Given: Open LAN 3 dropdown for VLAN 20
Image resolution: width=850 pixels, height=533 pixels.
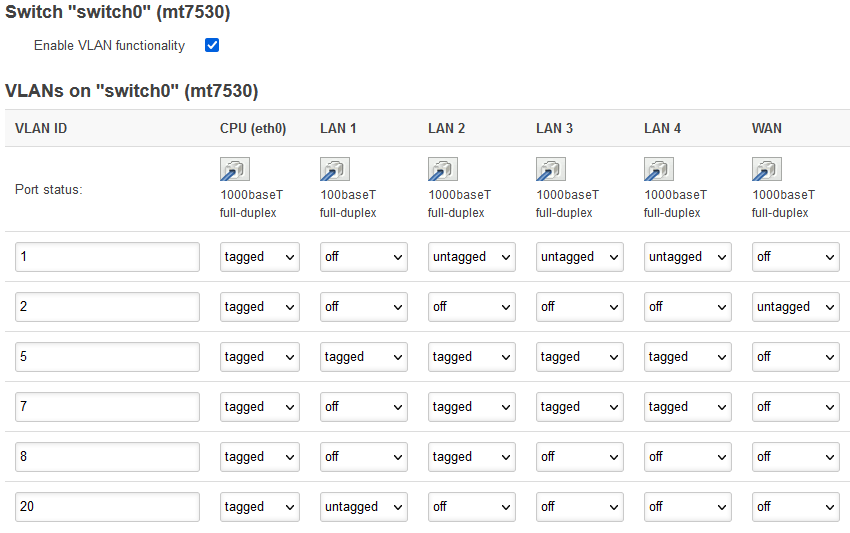Looking at the screenshot, I should tap(579, 506).
